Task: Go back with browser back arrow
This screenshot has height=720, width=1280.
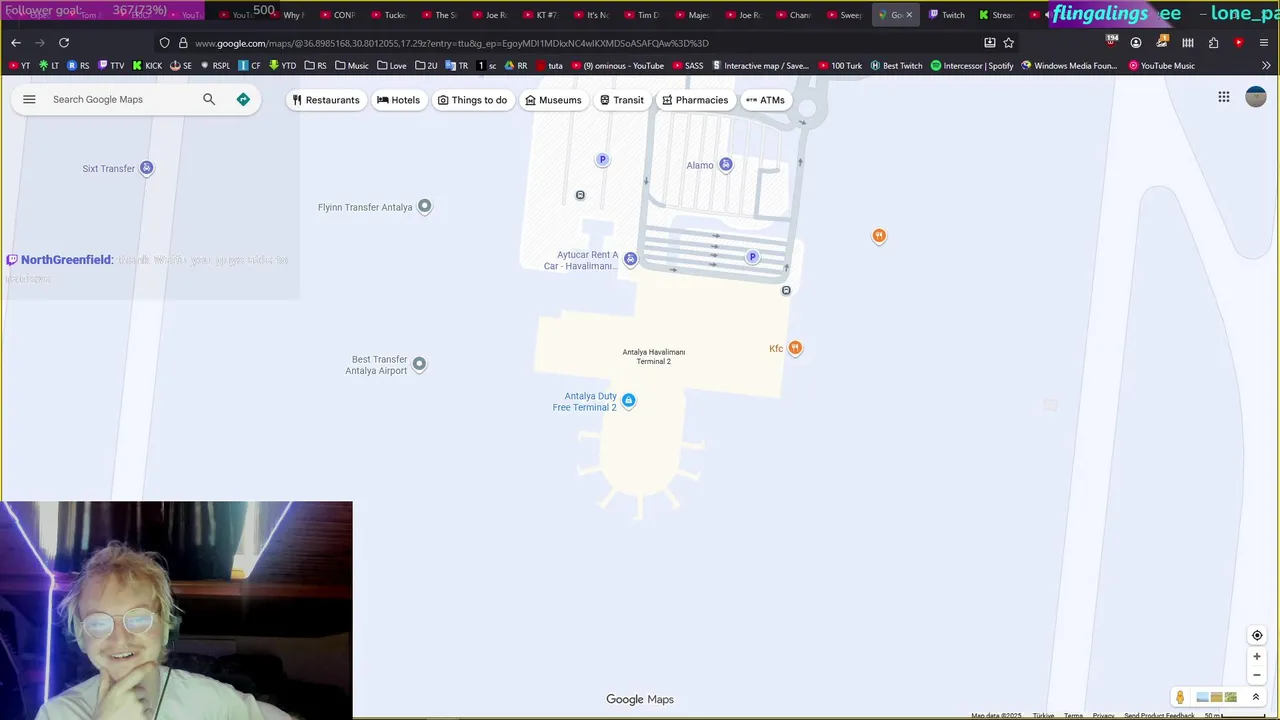Action: tap(16, 43)
